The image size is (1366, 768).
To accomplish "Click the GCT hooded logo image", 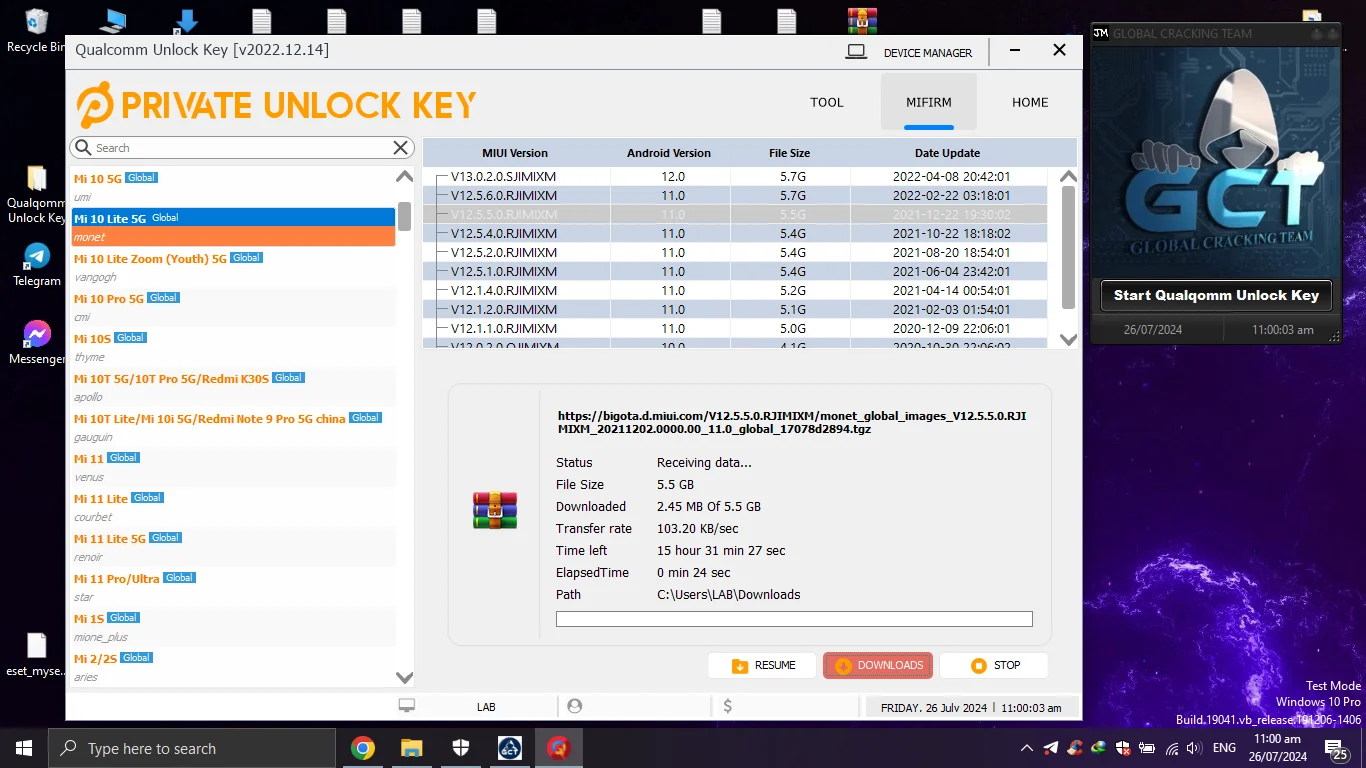I will click(x=1216, y=160).
